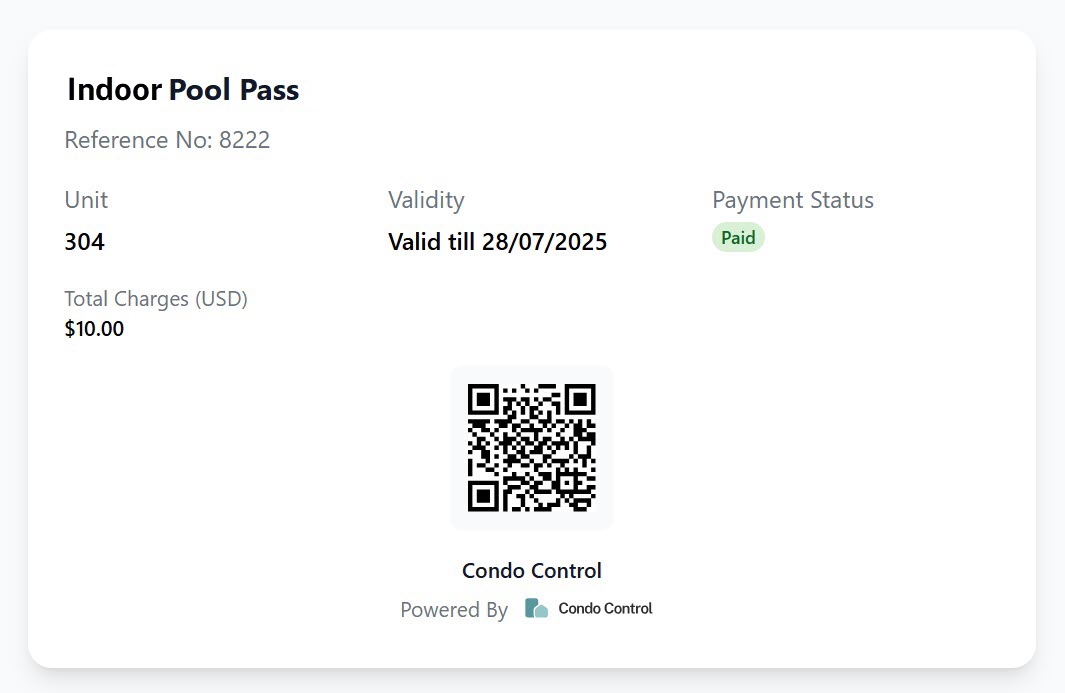Image resolution: width=1065 pixels, height=693 pixels.
Task: Click the bold Condo Control caption under QR
Action: tap(532, 571)
